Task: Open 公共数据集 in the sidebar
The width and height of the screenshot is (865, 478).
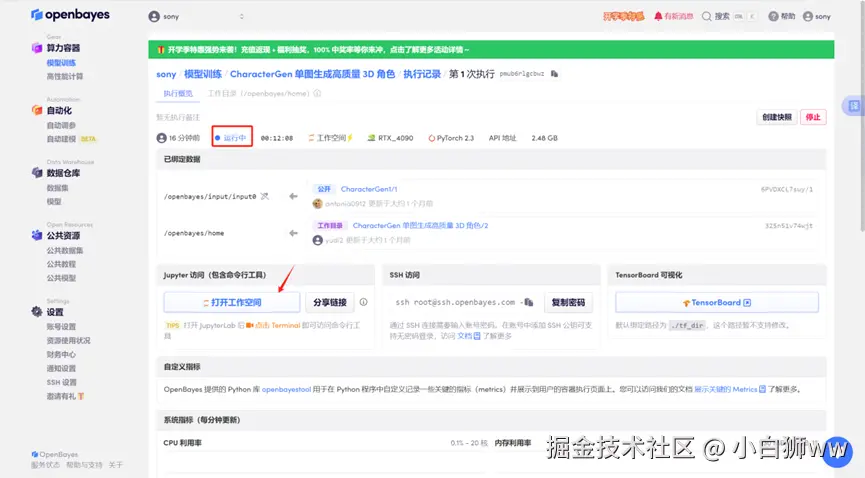Action: [65, 251]
